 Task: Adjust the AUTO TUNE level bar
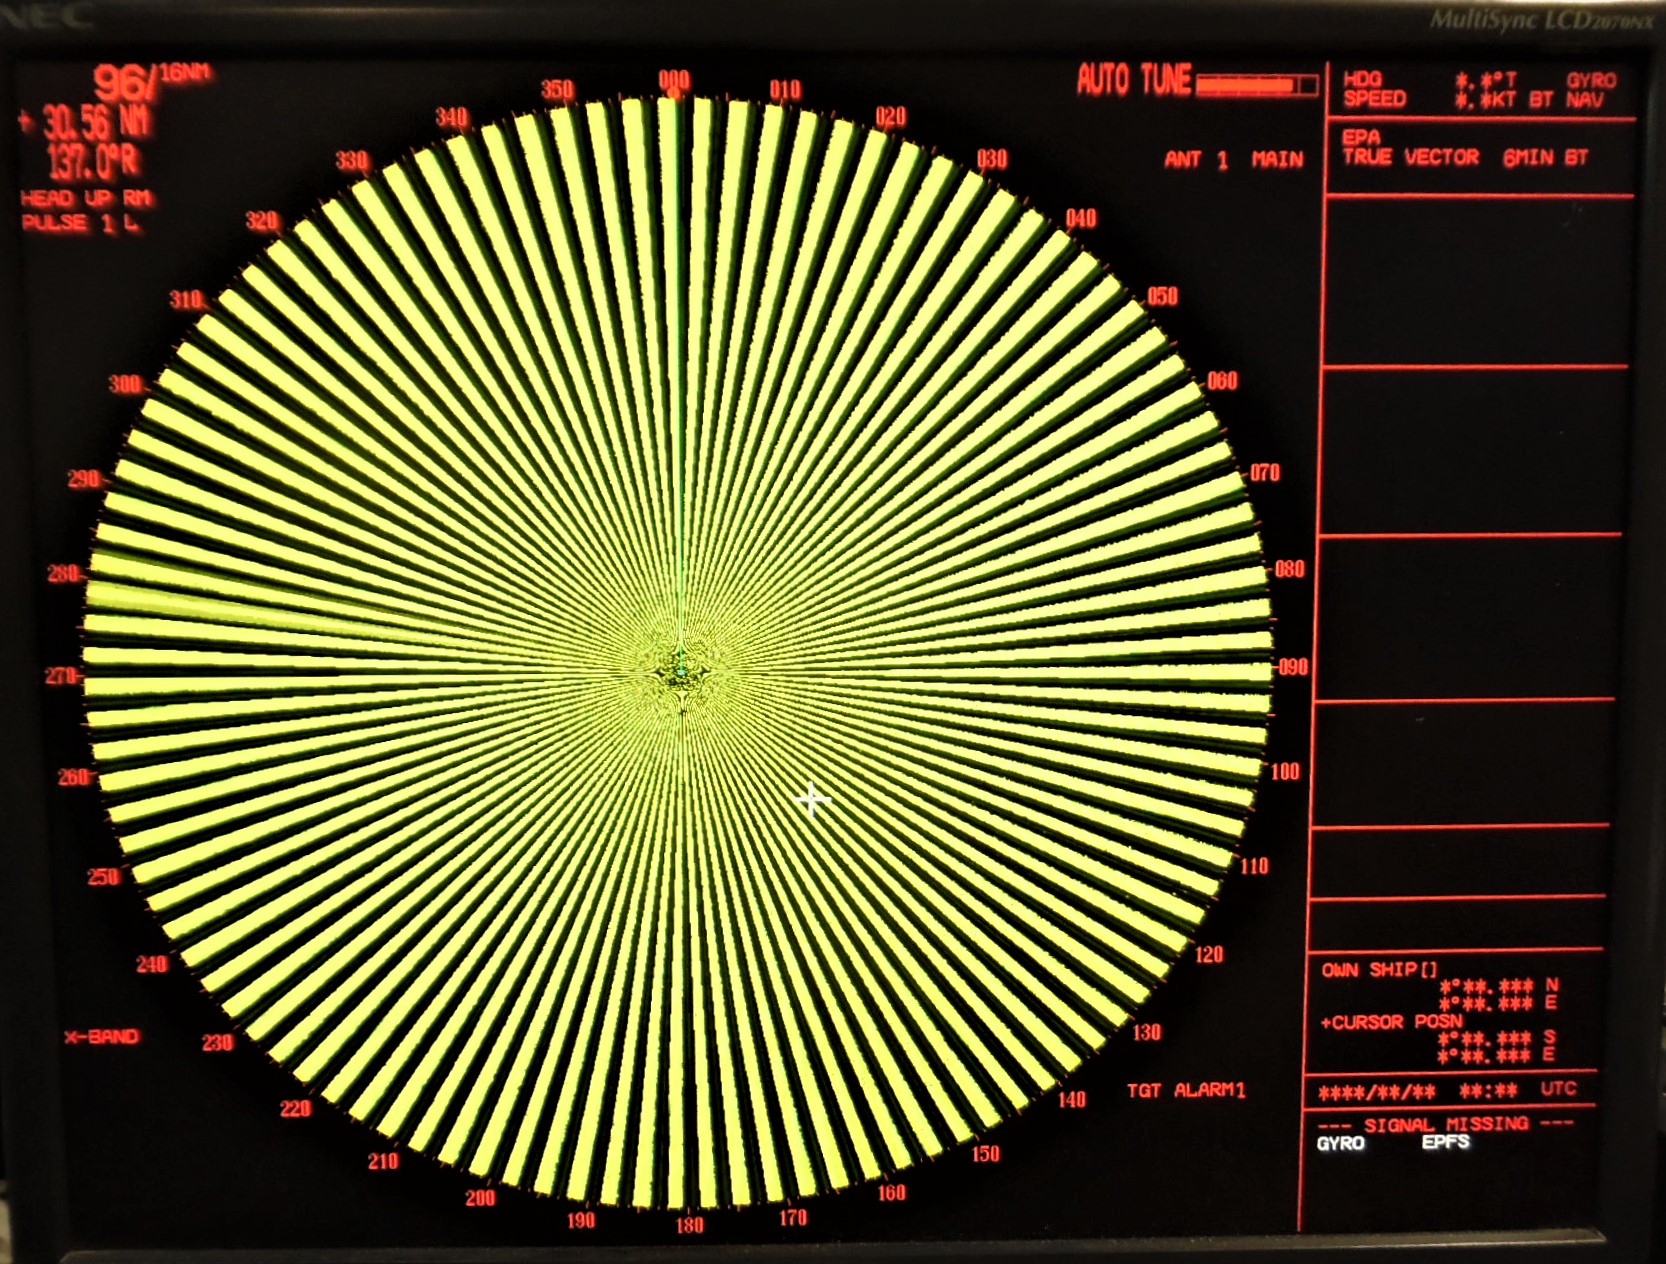pyautogui.click(x=1256, y=85)
